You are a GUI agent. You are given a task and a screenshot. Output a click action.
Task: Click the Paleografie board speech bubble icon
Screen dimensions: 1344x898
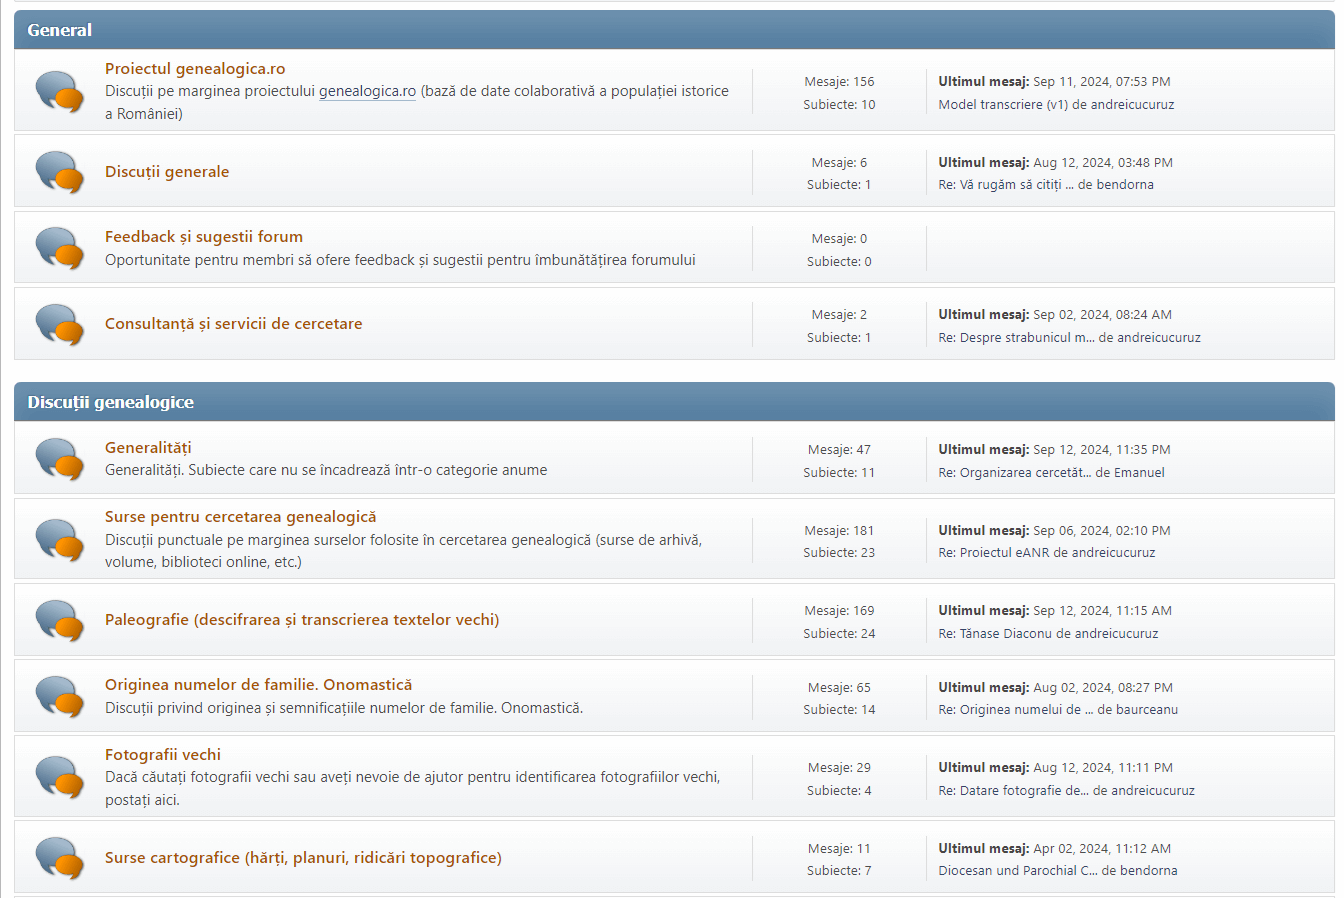[59, 621]
